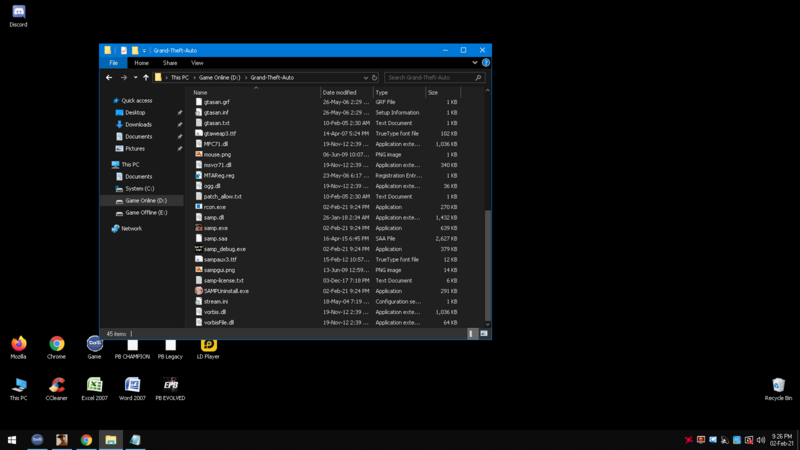This screenshot has width=800, height=450.
Task: Open Discord desktop shortcut
Action: click(18, 16)
